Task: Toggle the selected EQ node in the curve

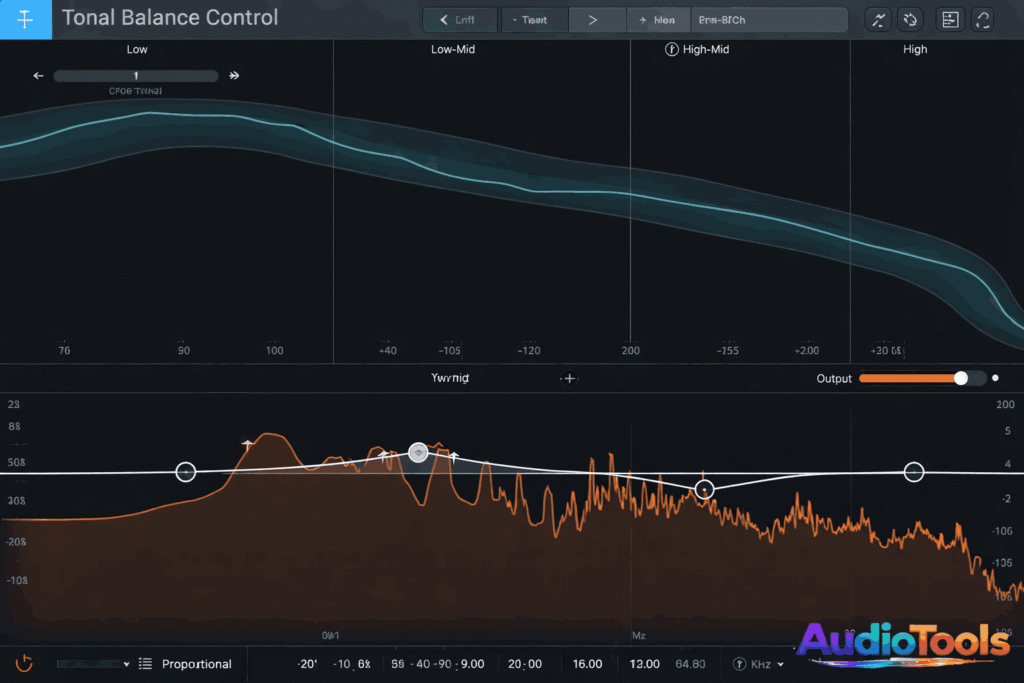Action: point(418,452)
